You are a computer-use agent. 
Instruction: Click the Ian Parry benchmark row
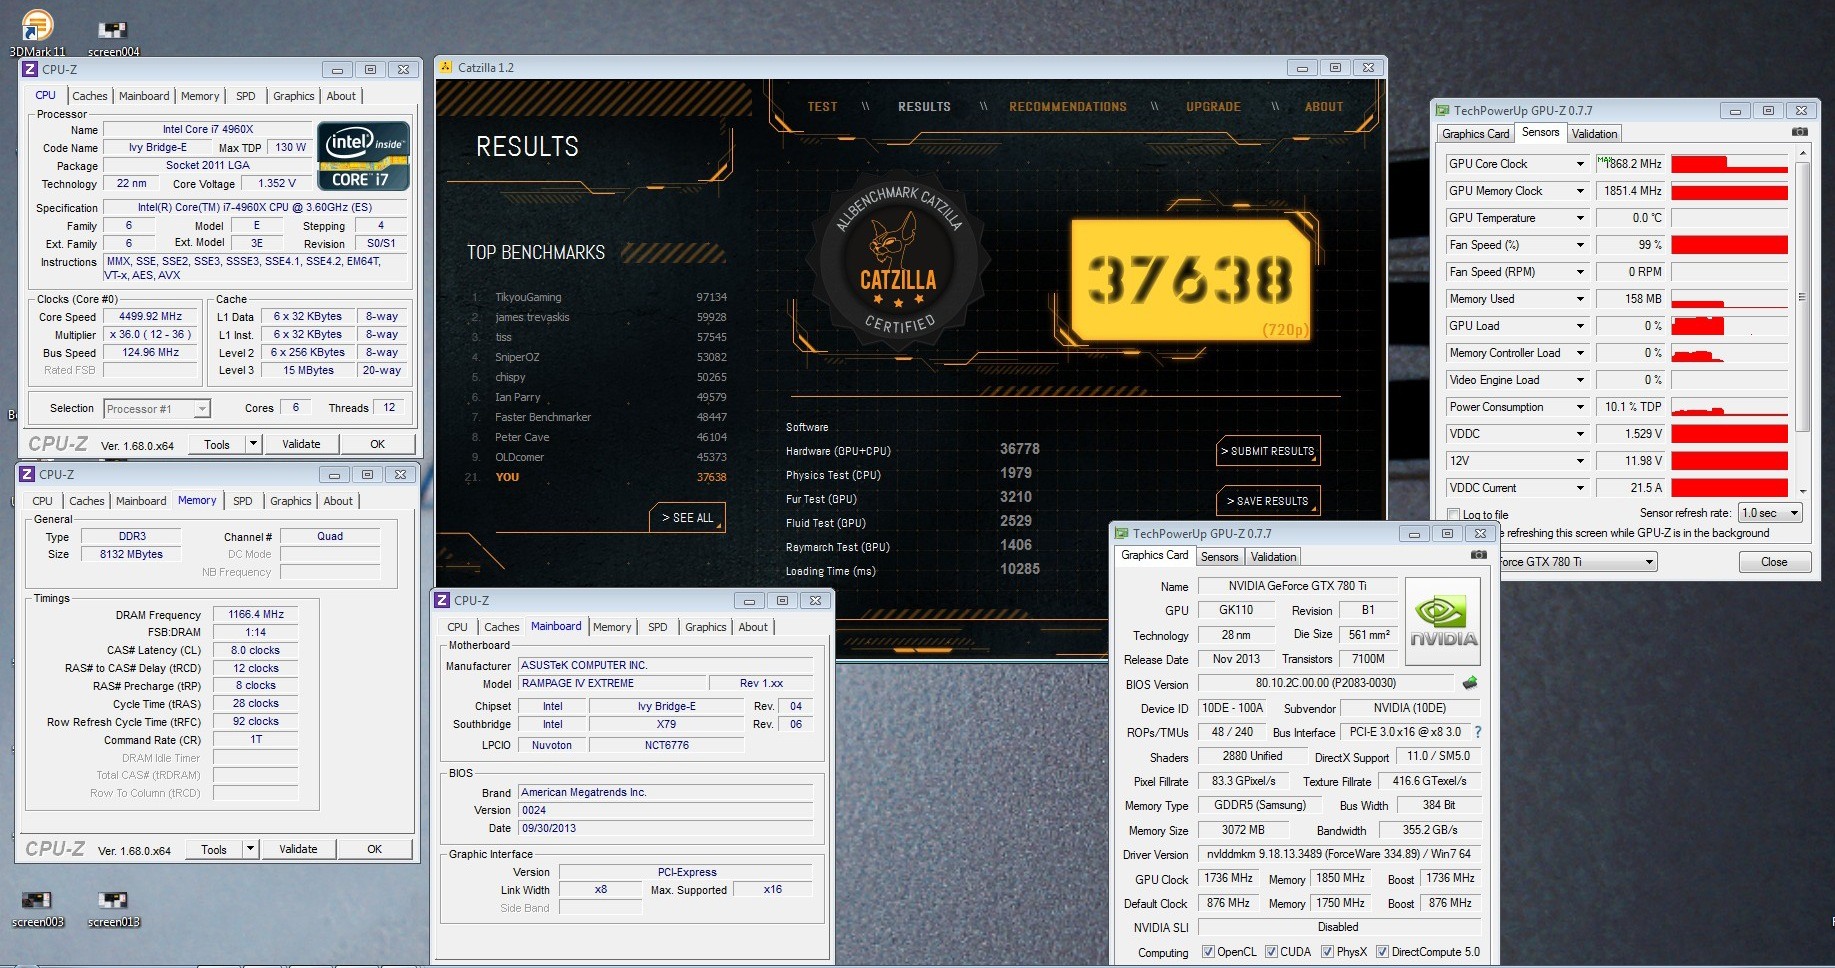click(x=599, y=397)
